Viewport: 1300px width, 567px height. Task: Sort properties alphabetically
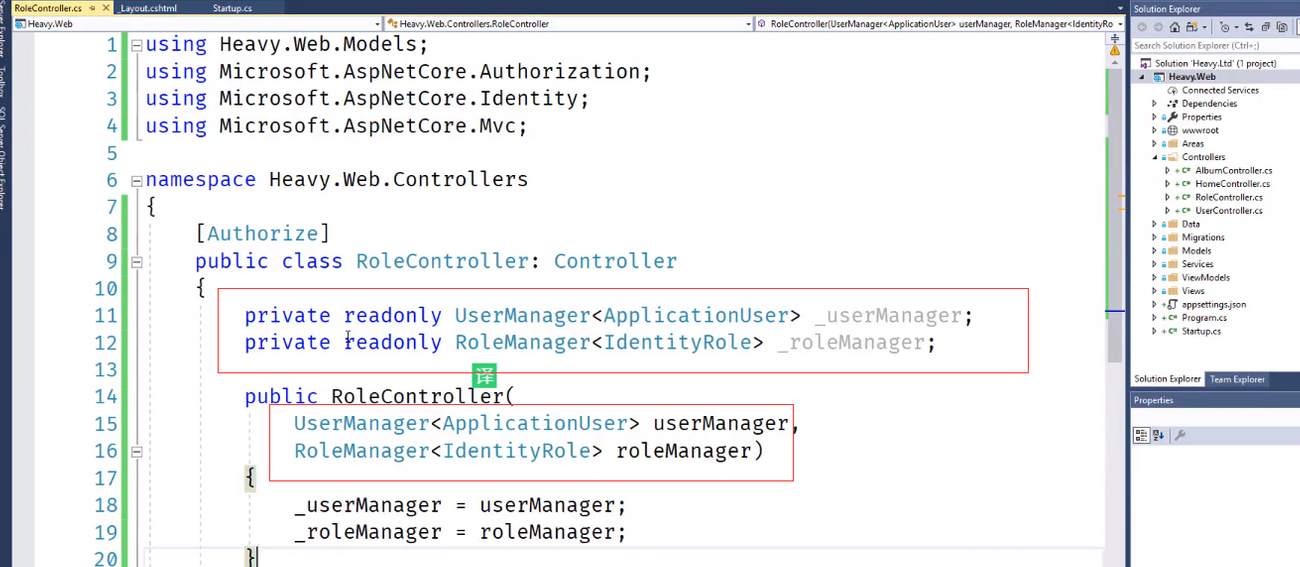[x=1158, y=435]
